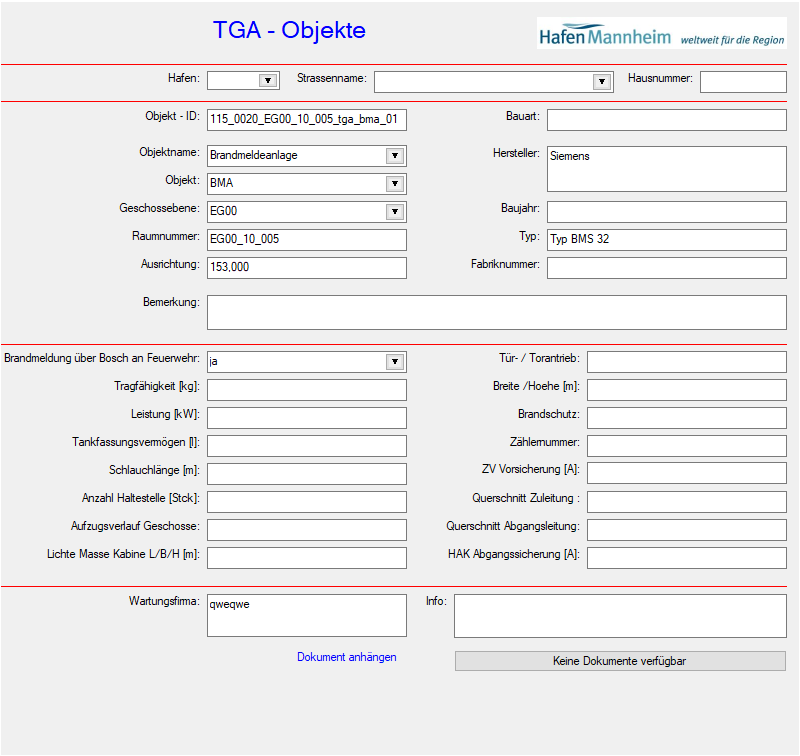Click the ZV Vorsicherung [A] field

[x=686, y=473]
